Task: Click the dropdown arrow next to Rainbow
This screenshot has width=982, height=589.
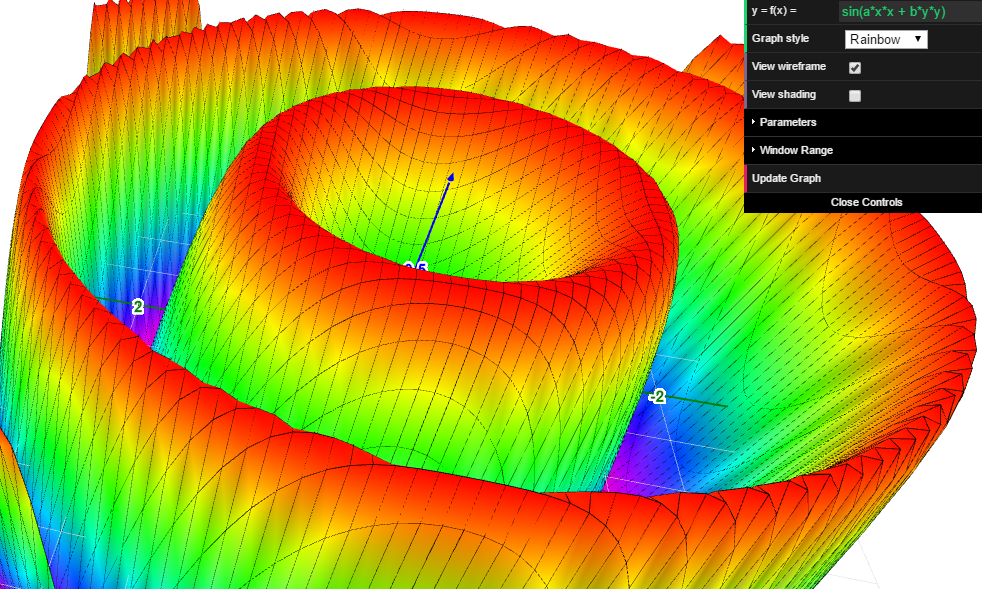Action: tap(918, 40)
